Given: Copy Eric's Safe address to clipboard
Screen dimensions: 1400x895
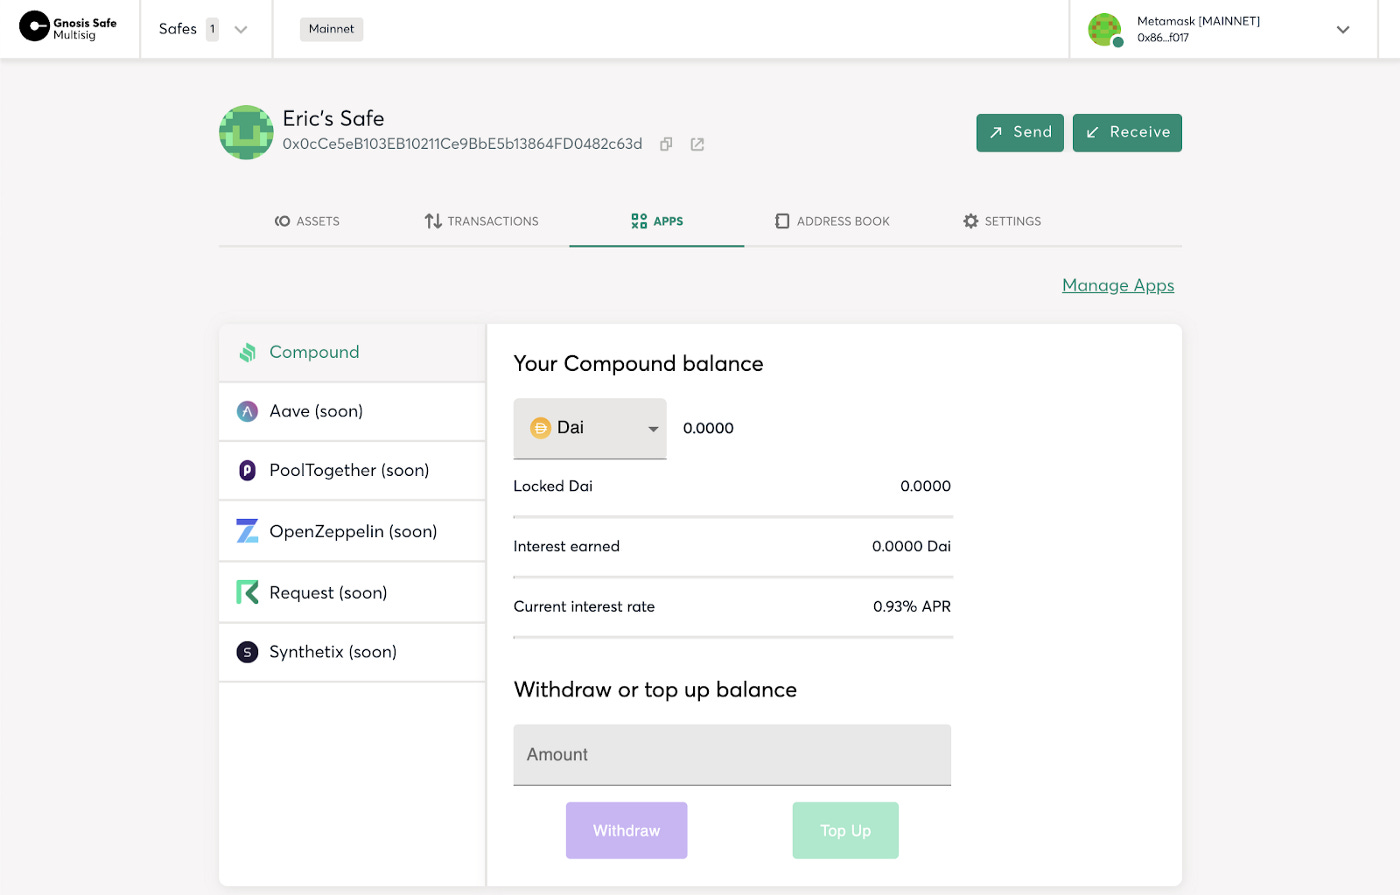Looking at the screenshot, I should tap(666, 144).
